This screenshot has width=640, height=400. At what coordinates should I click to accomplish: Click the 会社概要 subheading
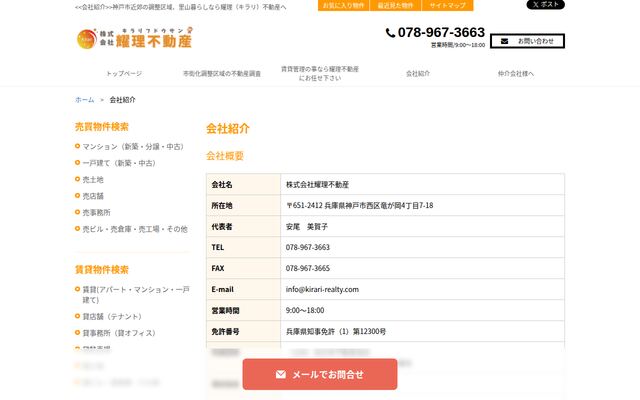(225, 156)
